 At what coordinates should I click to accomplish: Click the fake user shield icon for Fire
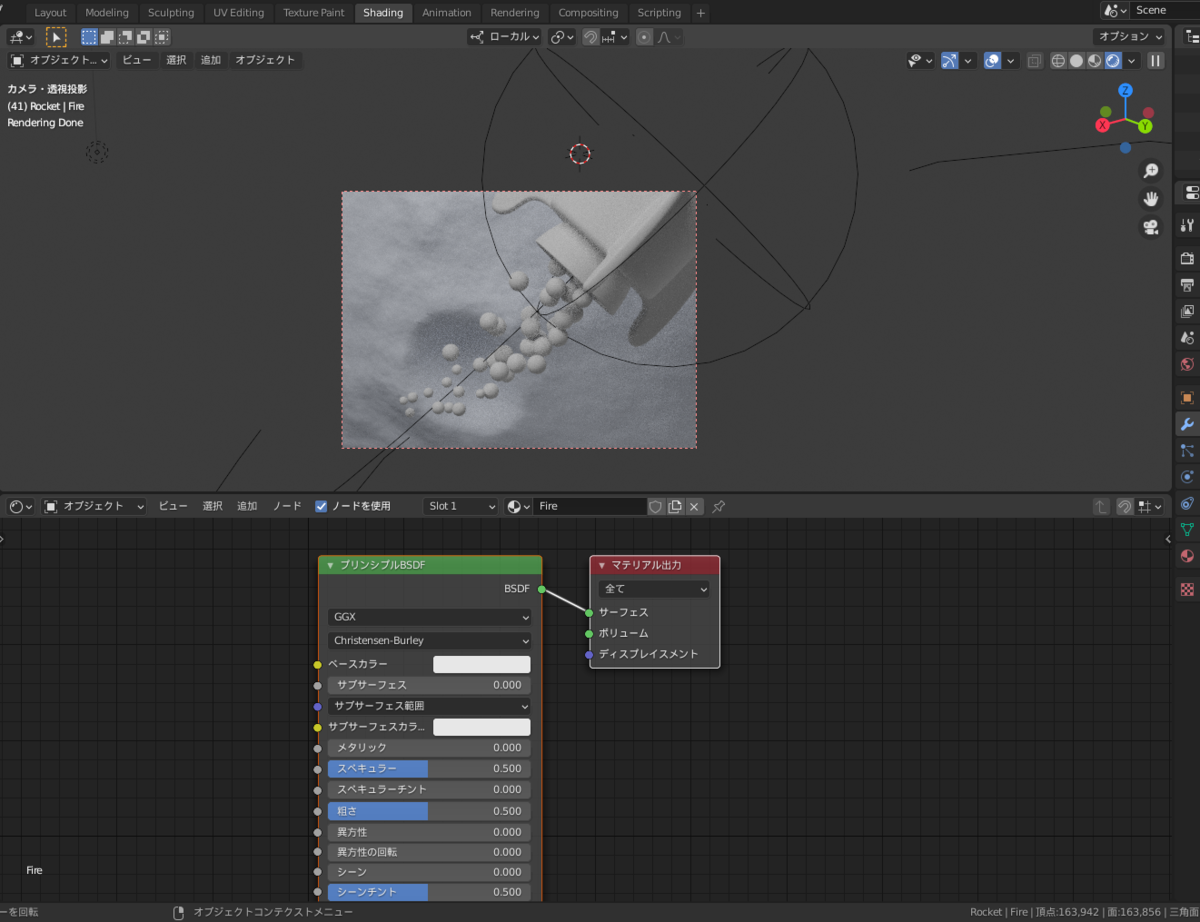(x=656, y=507)
